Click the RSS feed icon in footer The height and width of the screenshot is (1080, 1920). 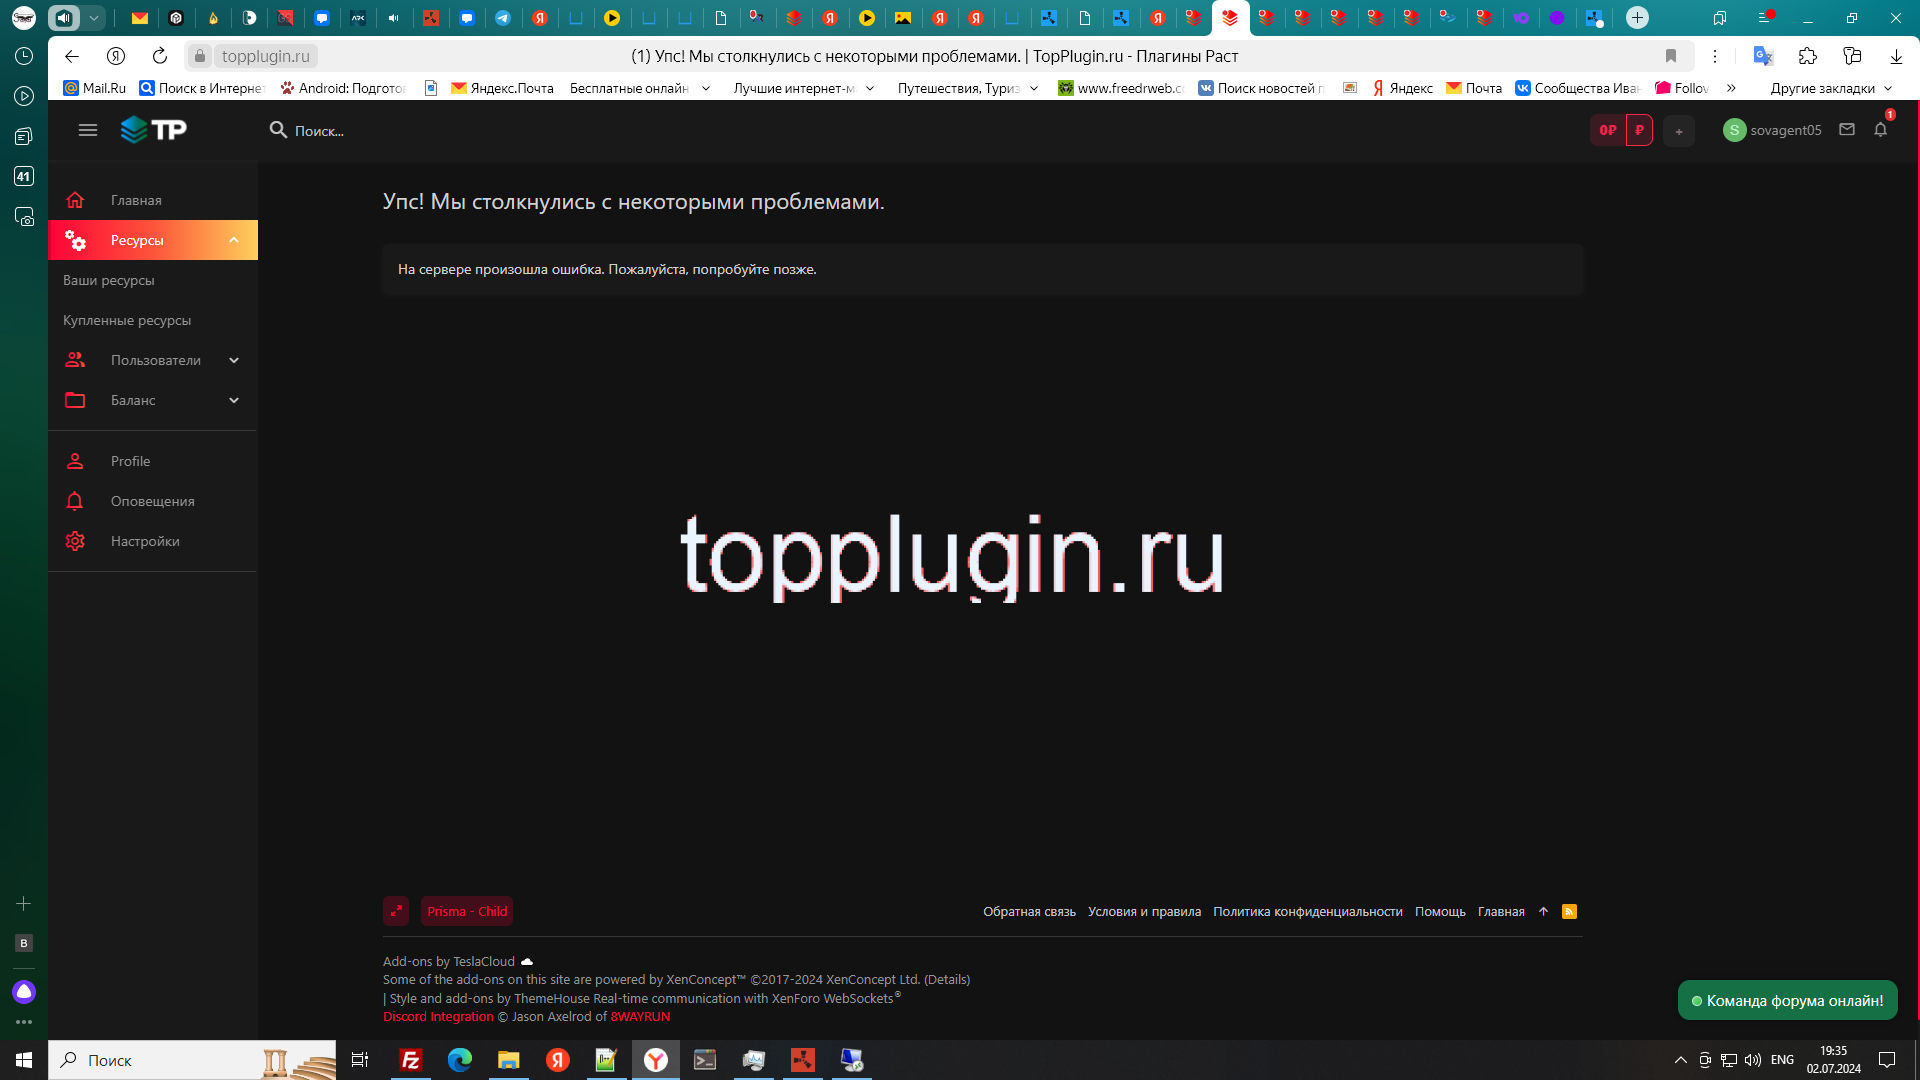click(1569, 911)
